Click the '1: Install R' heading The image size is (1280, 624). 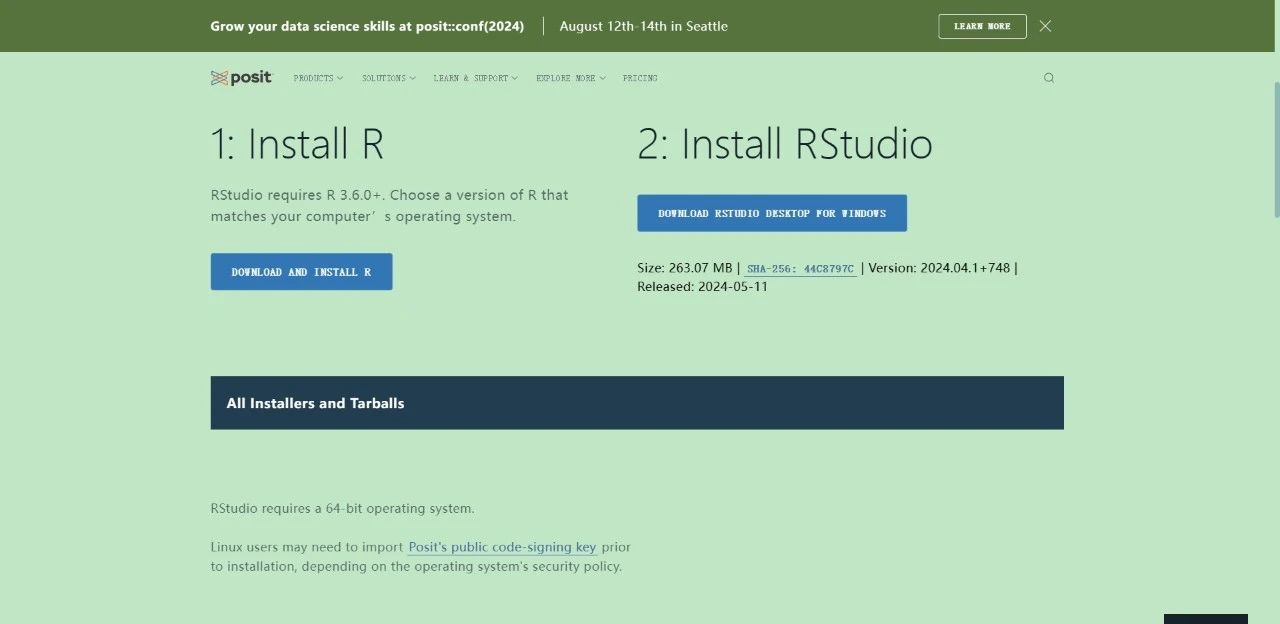click(x=297, y=144)
